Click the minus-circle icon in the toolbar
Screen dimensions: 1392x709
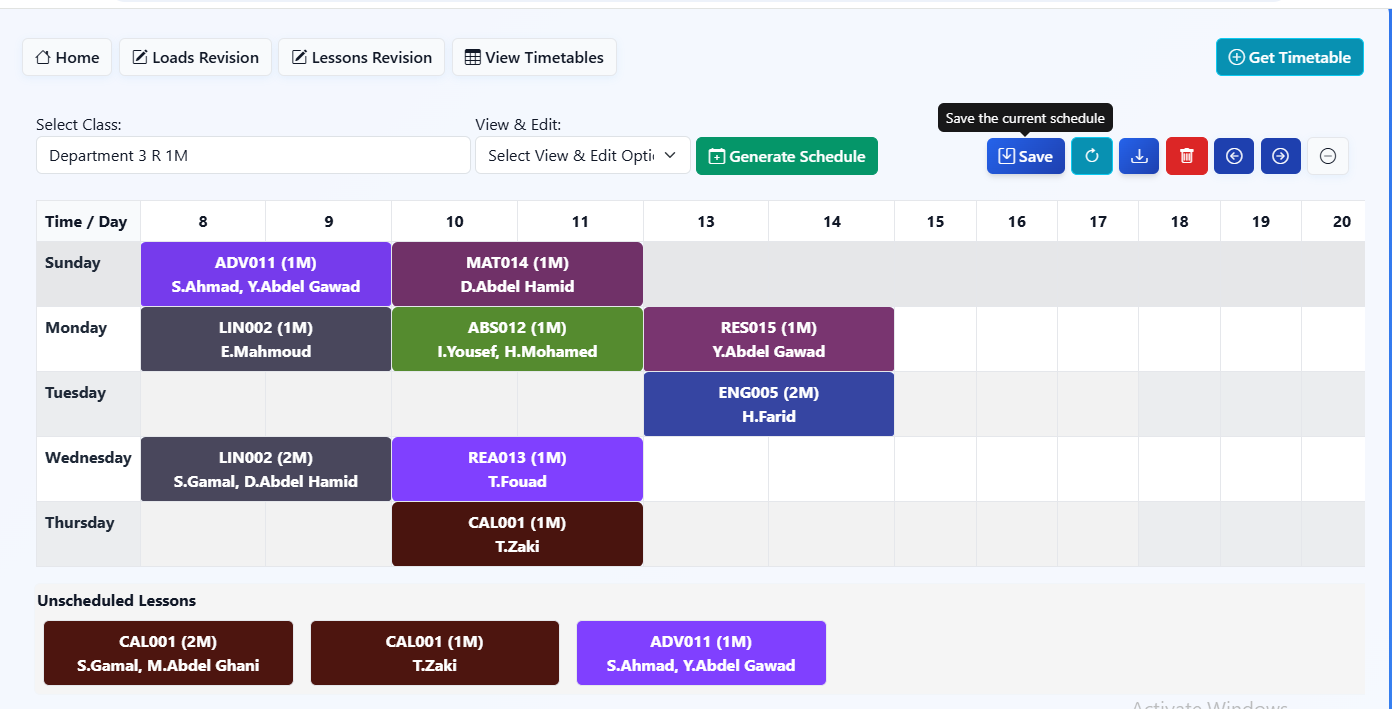click(x=1327, y=156)
